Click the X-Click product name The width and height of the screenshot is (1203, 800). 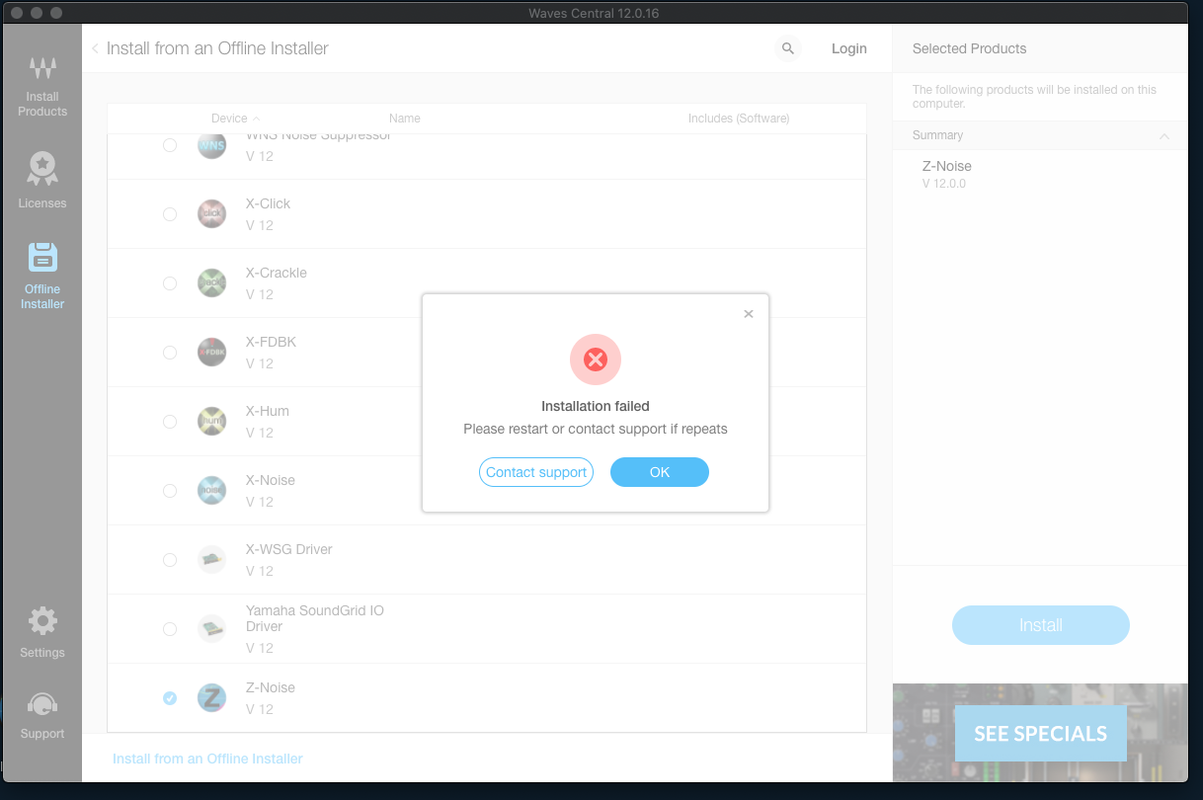pos(268,203)
